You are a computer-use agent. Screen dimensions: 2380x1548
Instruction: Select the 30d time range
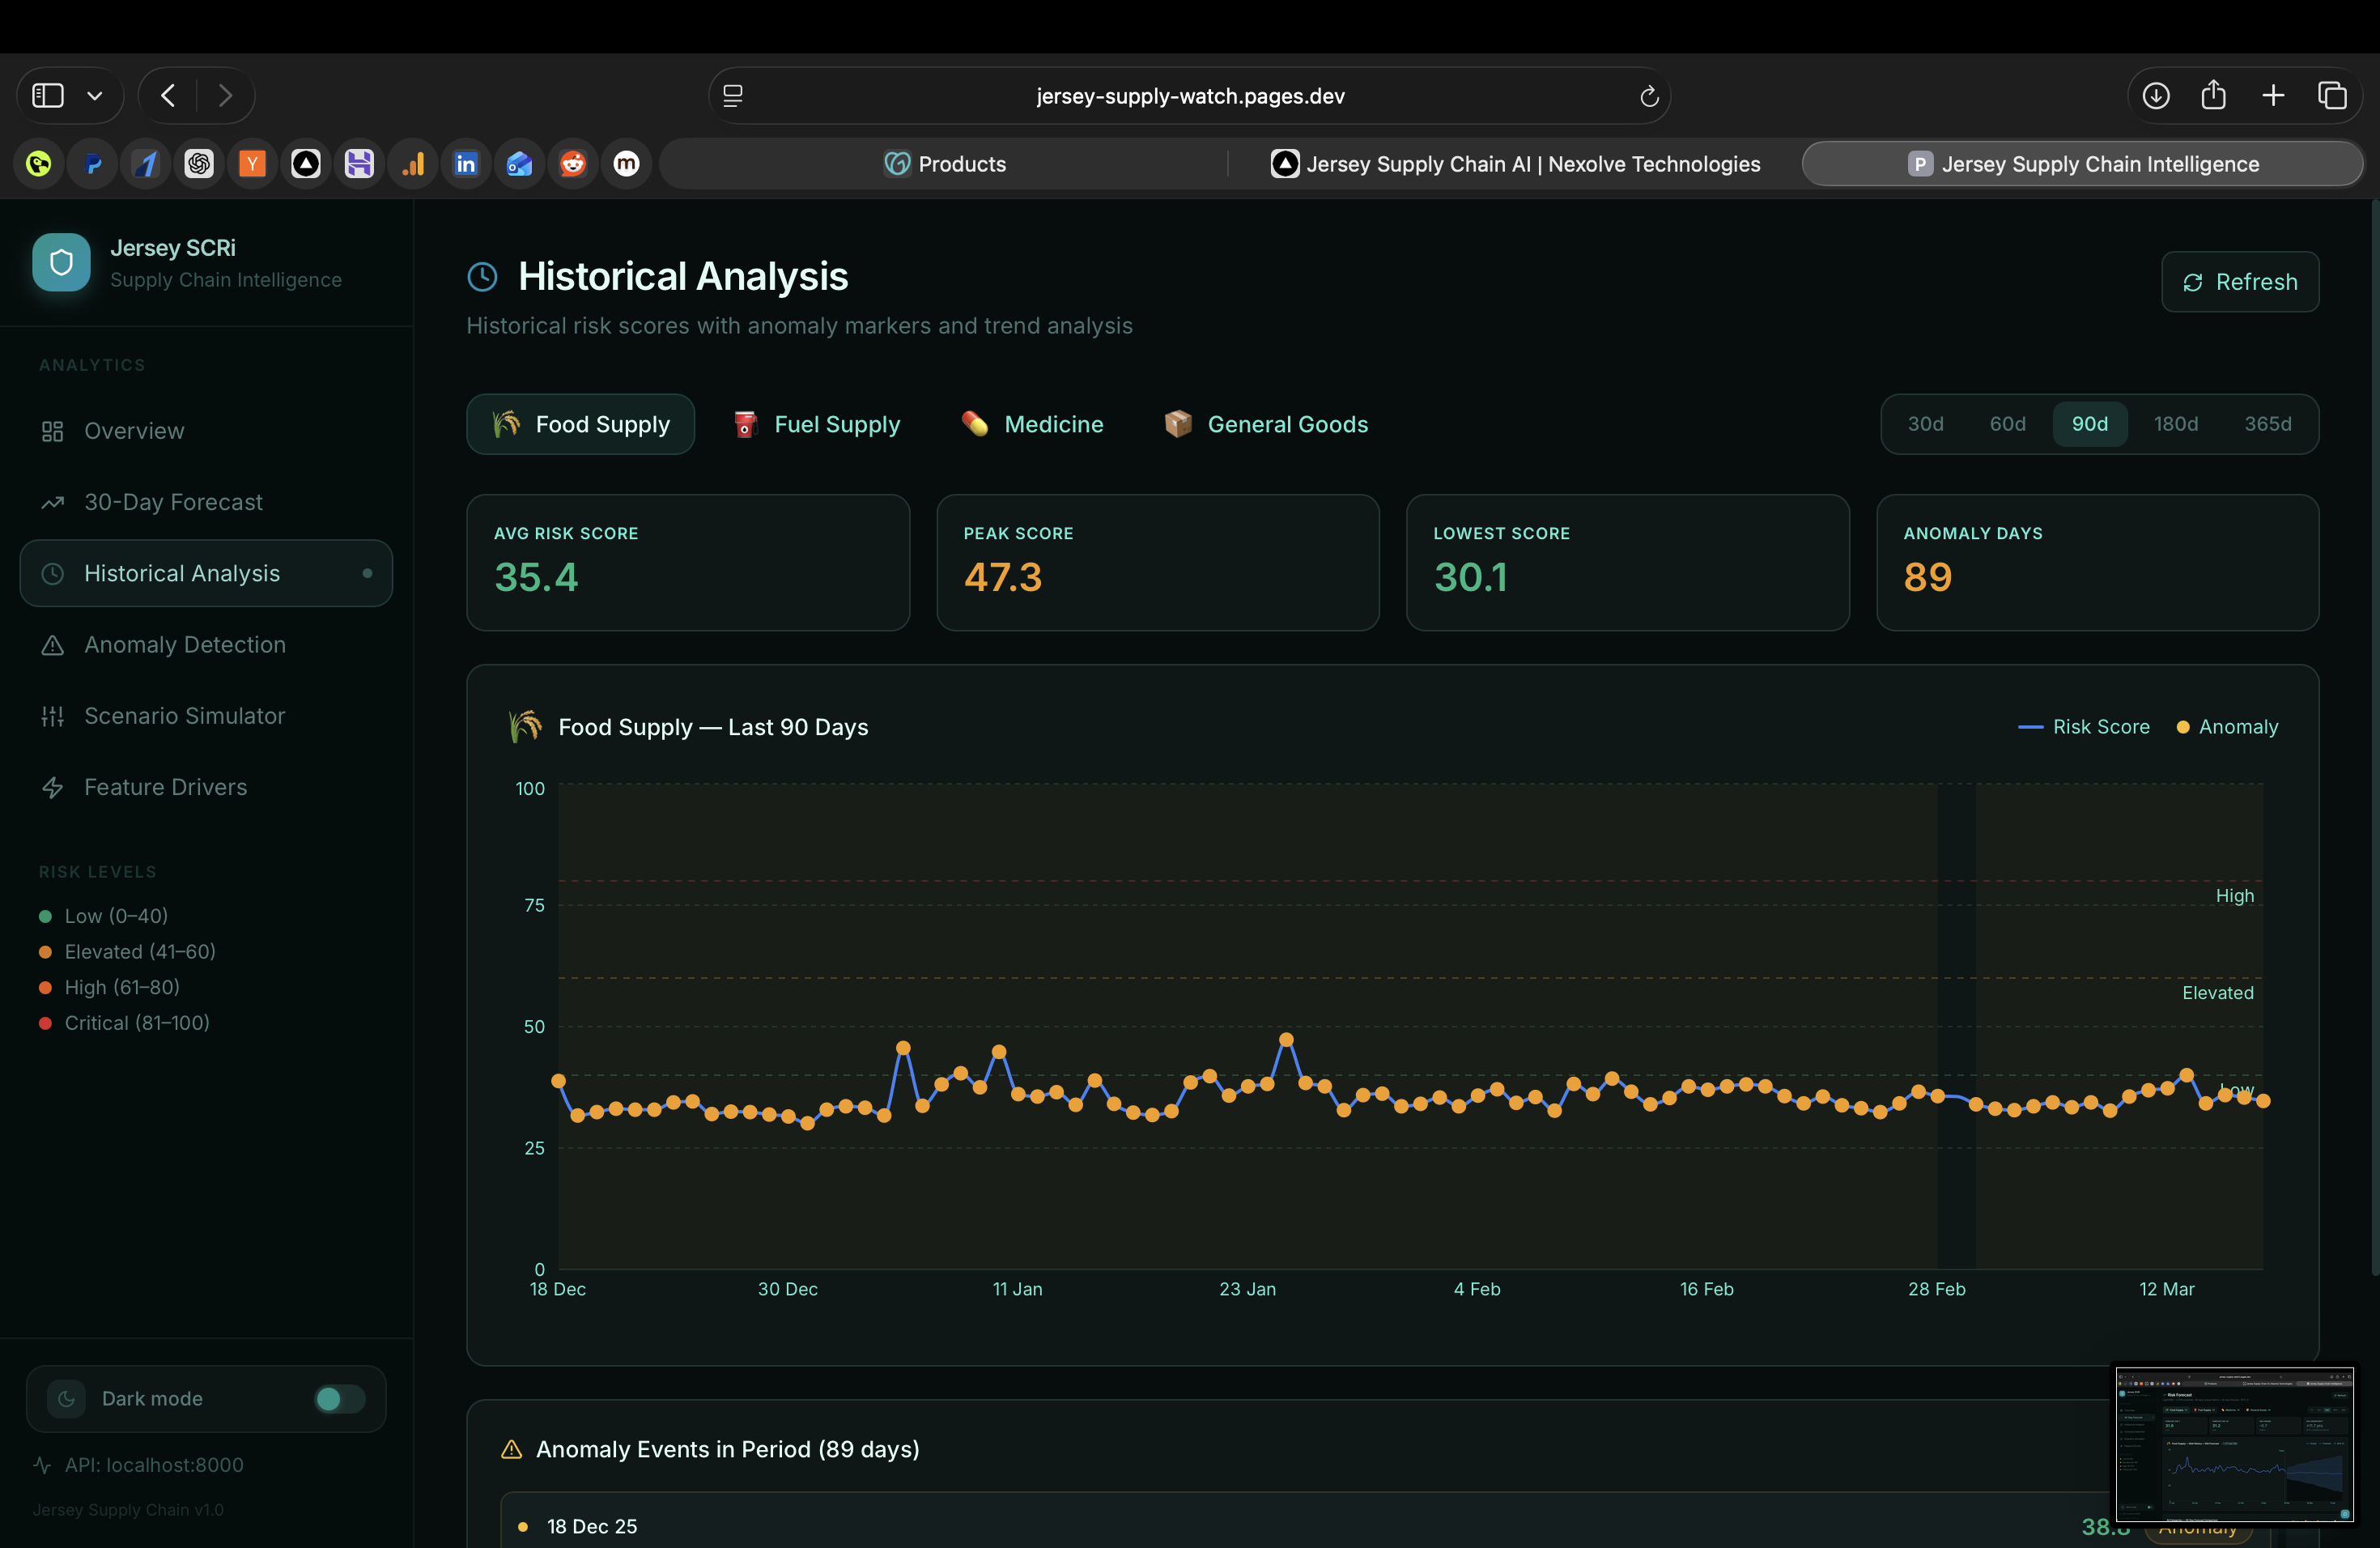click(x=1925, y=424)
